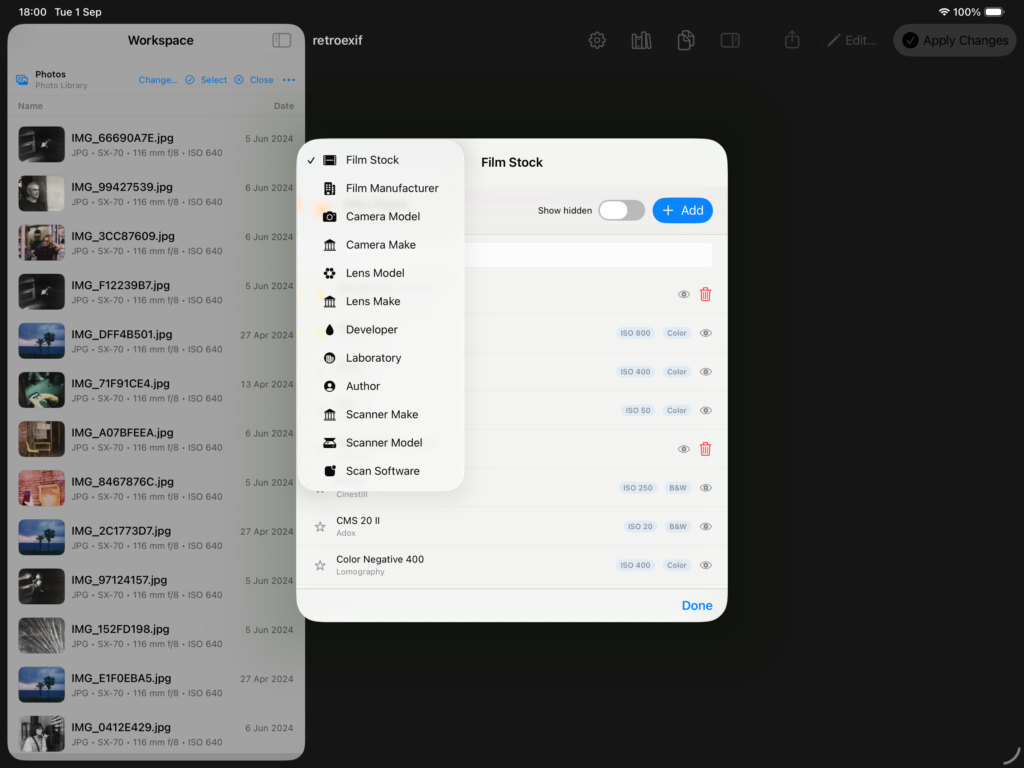1024x768 pixels.
Task: Toggle the right inspector panel icon
Action: 730,40
